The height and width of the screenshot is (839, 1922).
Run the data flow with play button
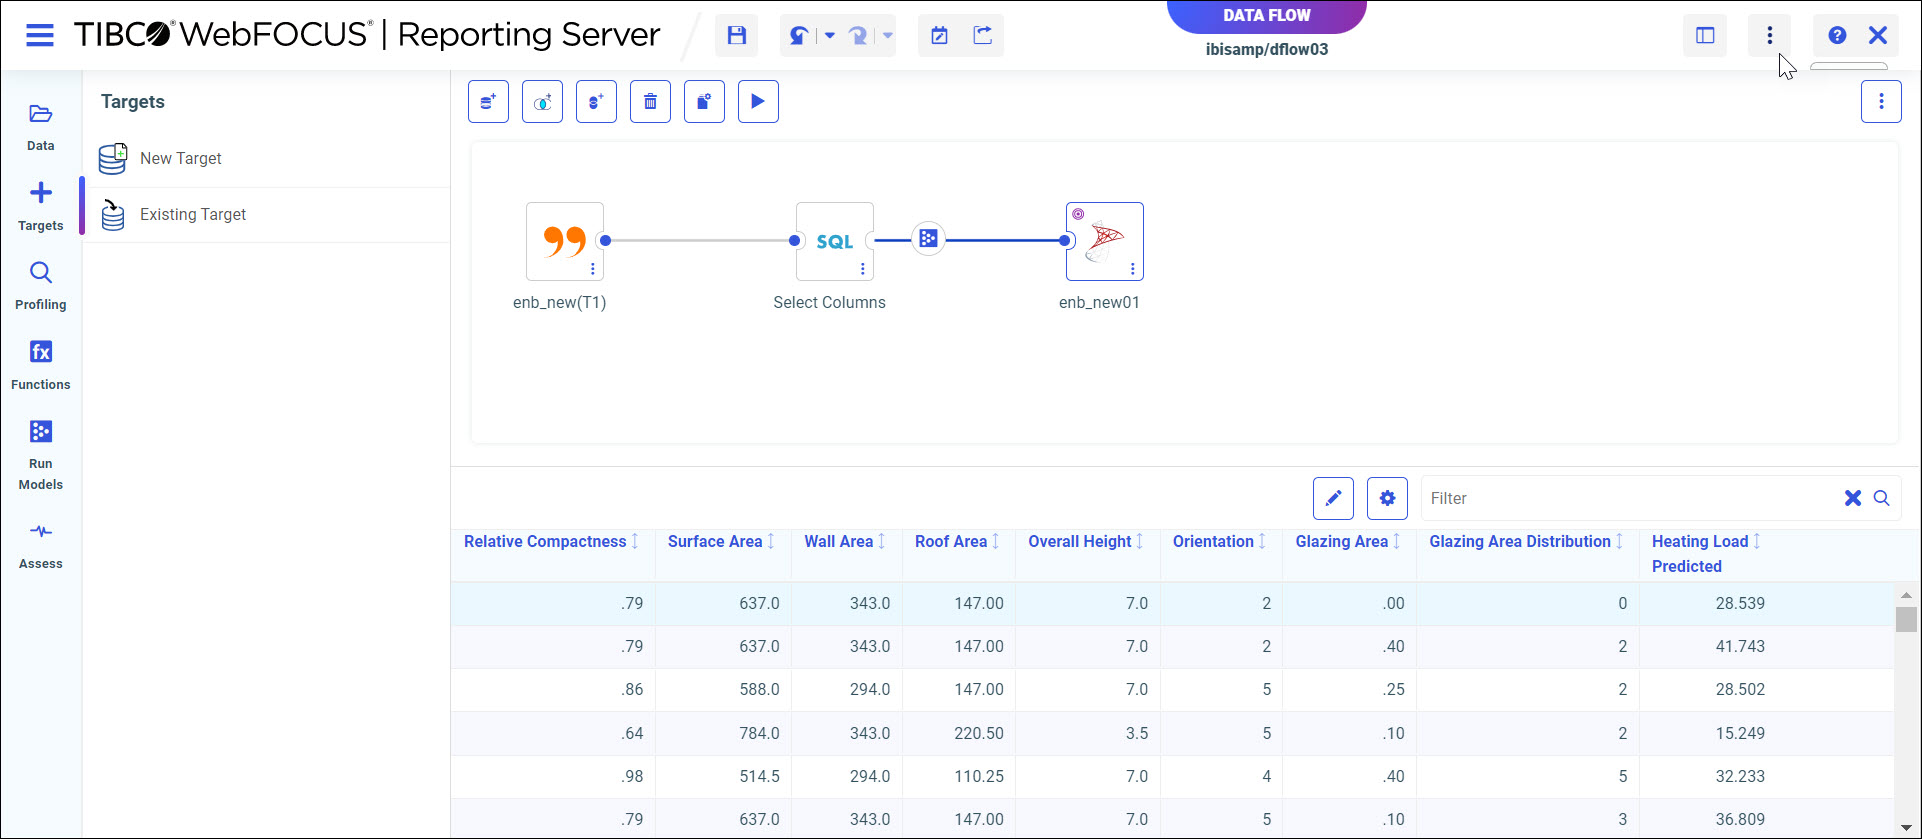tap(758, 102)
